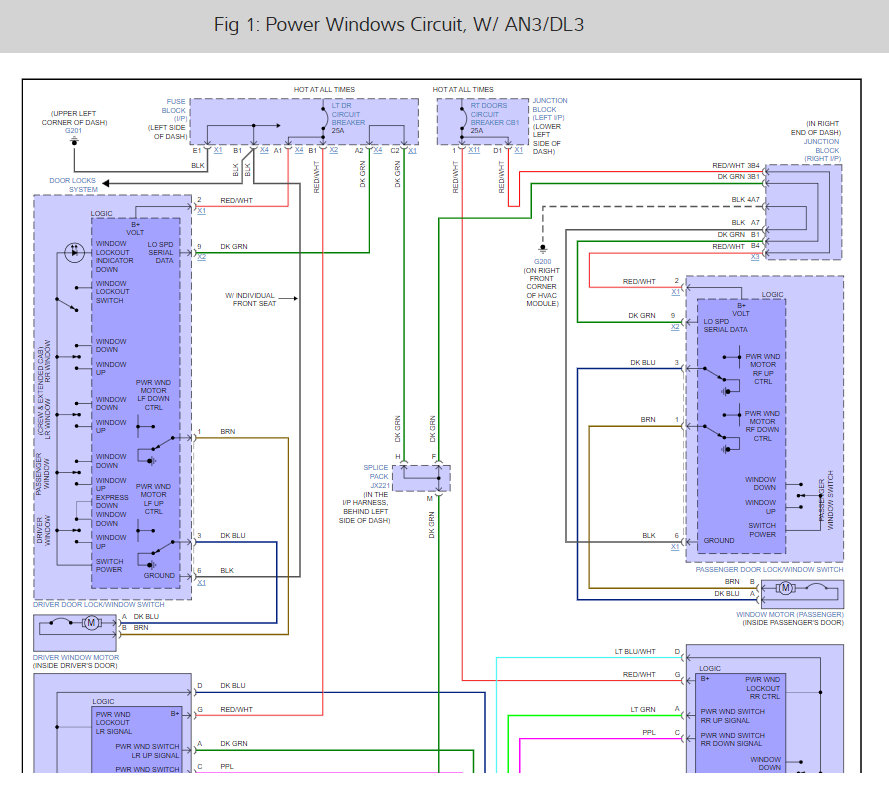The height and width of the screenshot is (803, 889).
Task: Click the W/ INDIVIDUAL FRONT SEAT note
Action: pyautogui.click(x=250, y=299)
